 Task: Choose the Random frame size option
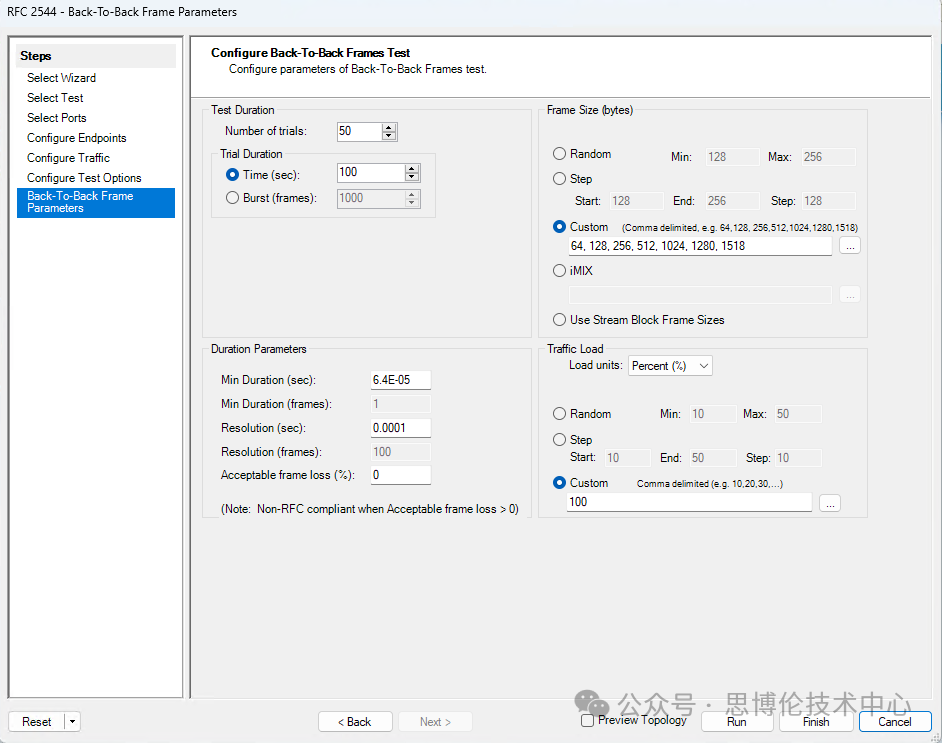560,154
